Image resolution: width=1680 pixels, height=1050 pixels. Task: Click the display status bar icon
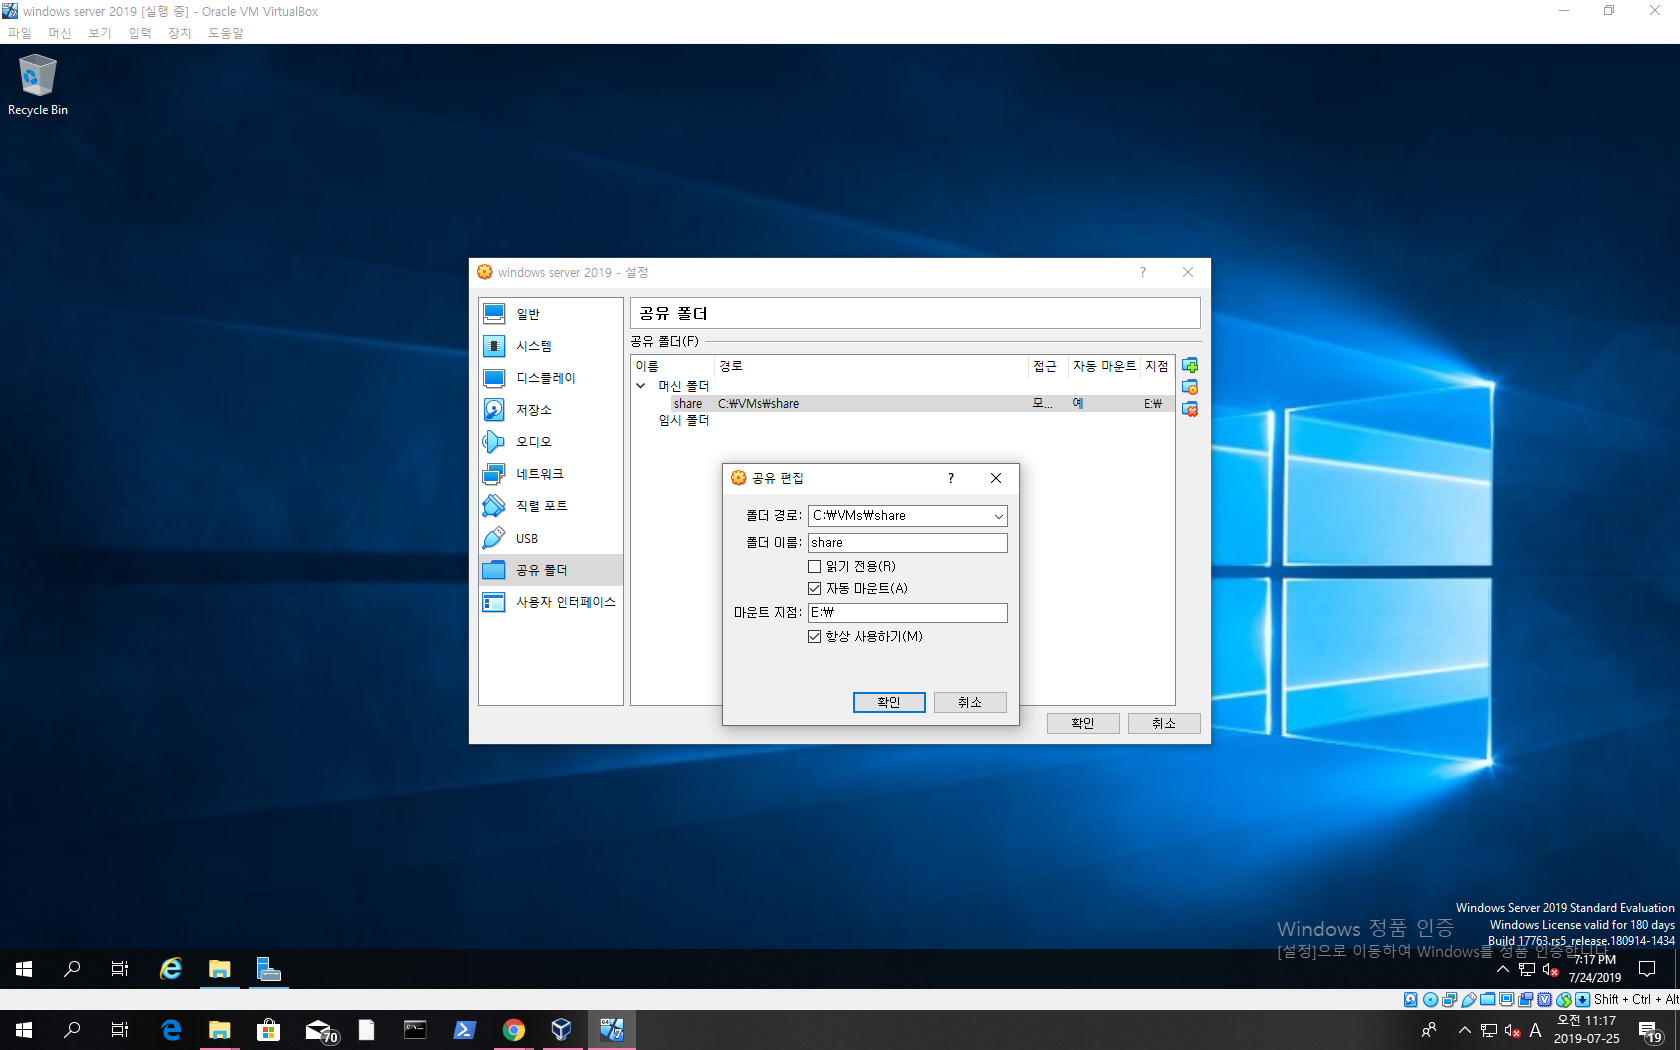(1507, 1000)
